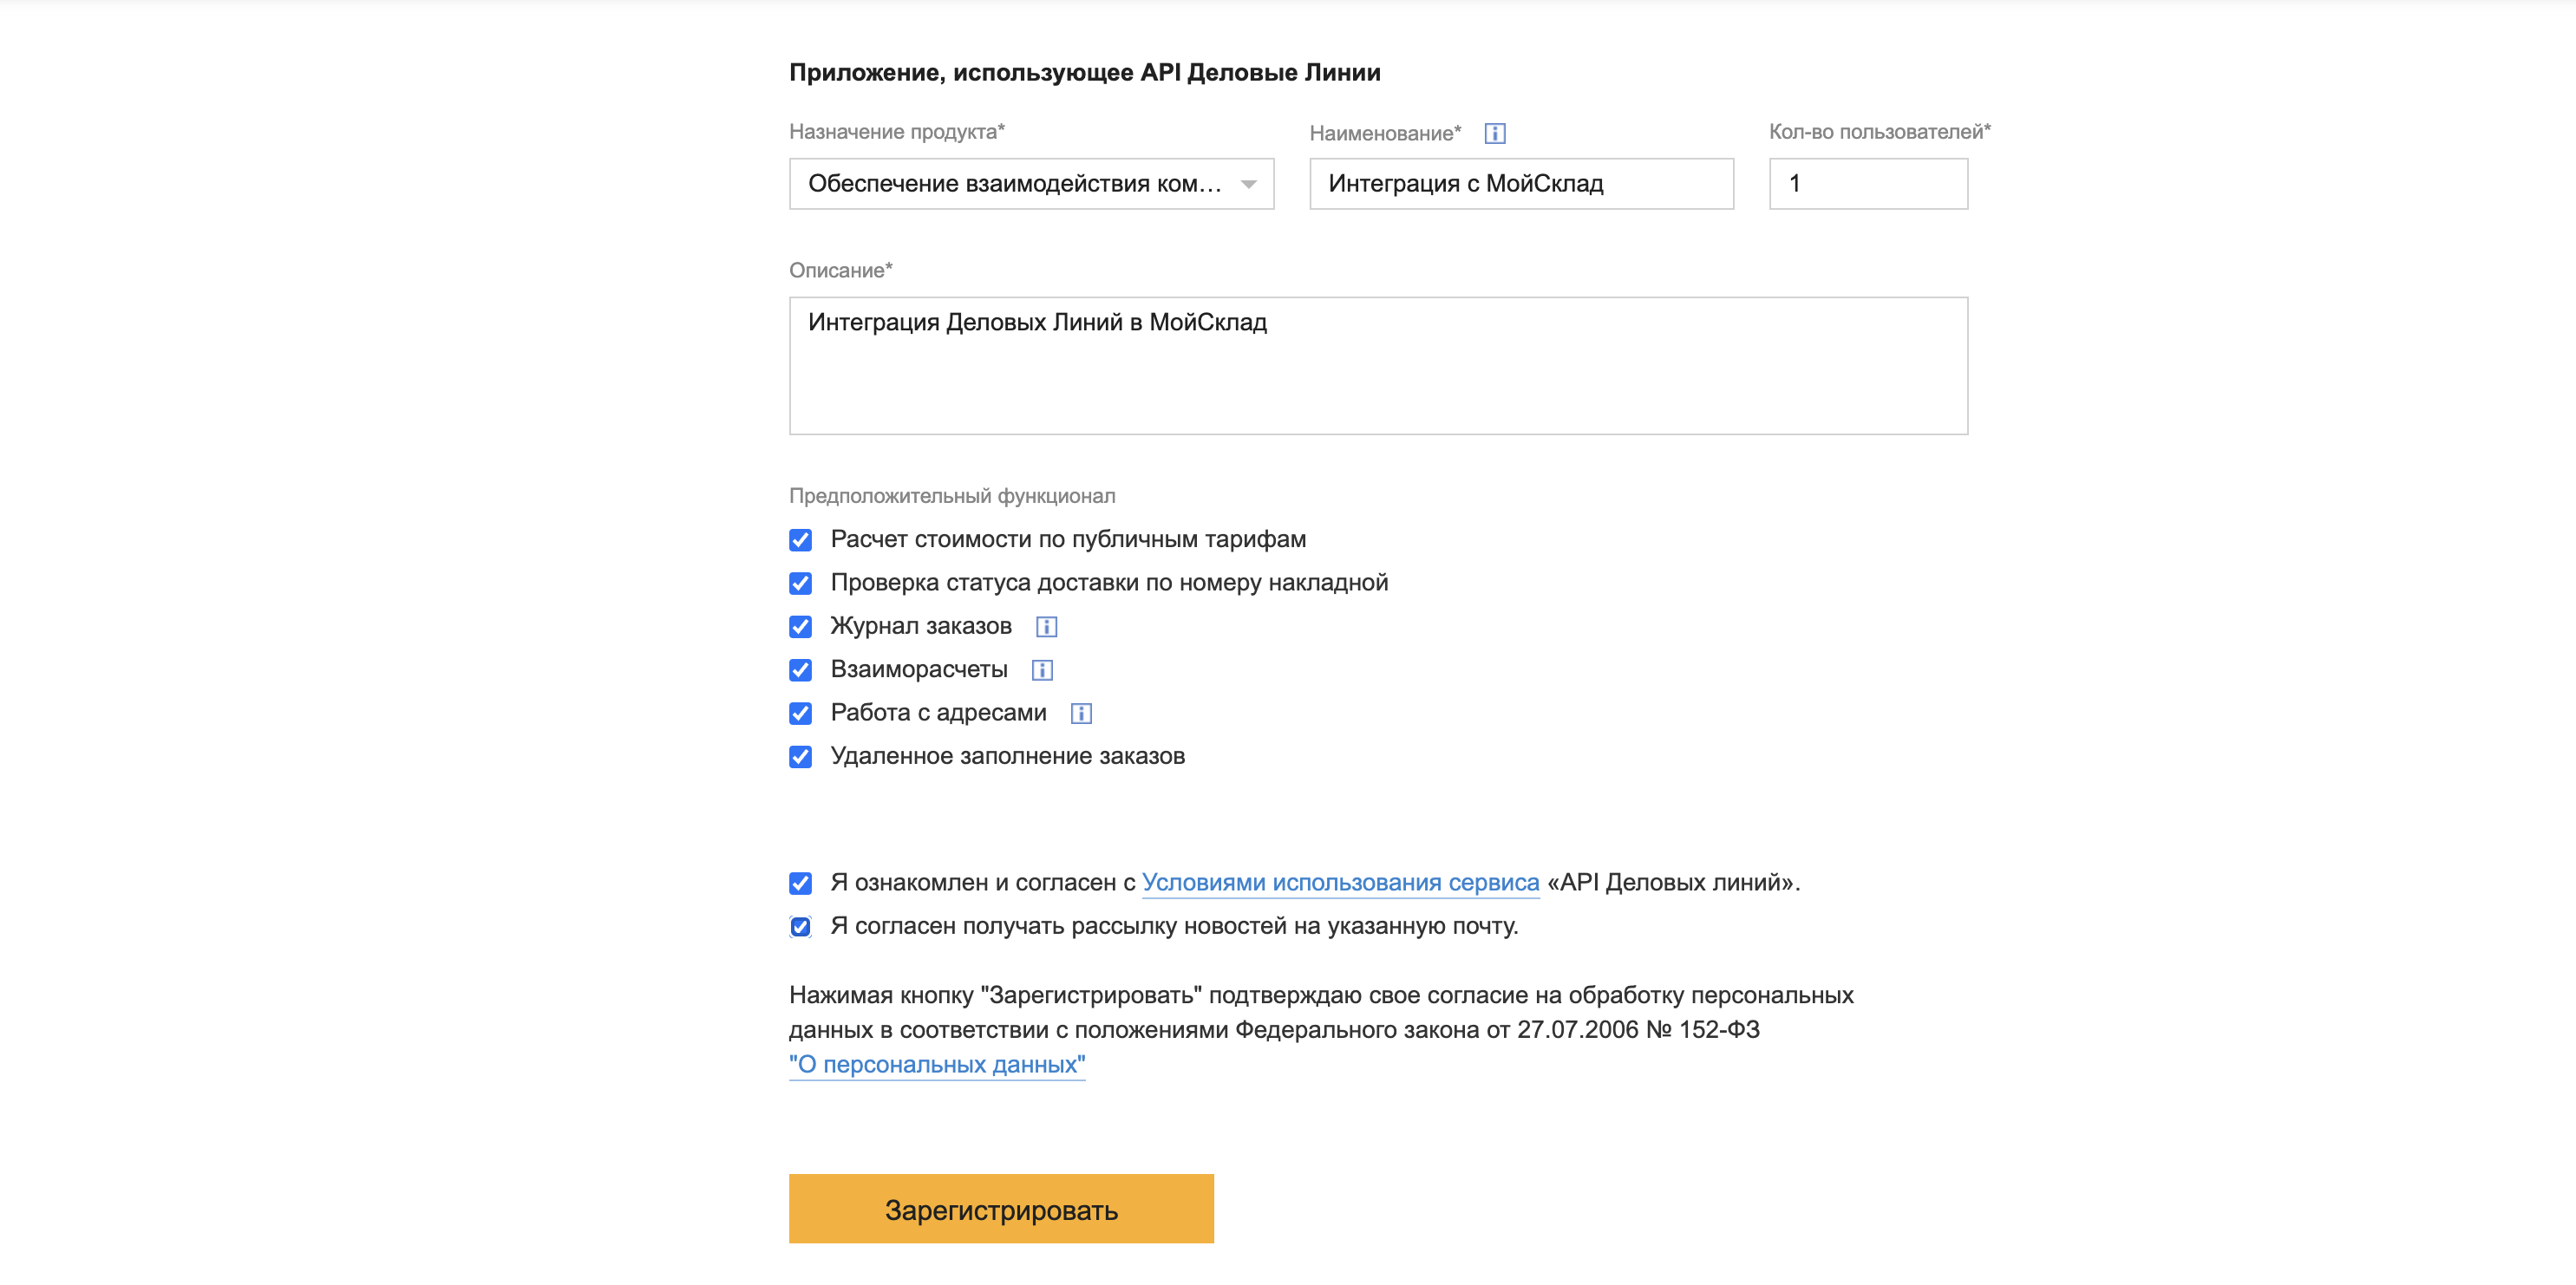Focus the Кол-во пользователей field
The width and height of the screenshot is (2576, 1285).
click(x=1867, y=184)
